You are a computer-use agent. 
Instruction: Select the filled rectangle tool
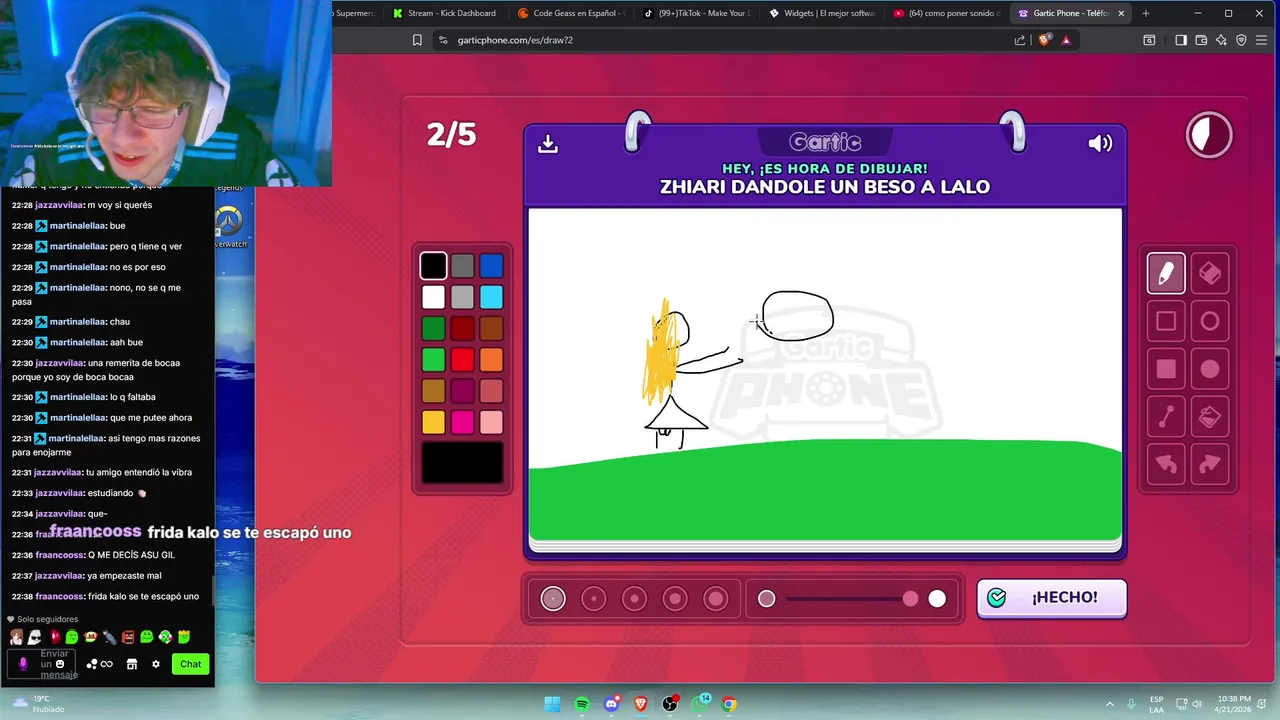(x=1166, y=369)
